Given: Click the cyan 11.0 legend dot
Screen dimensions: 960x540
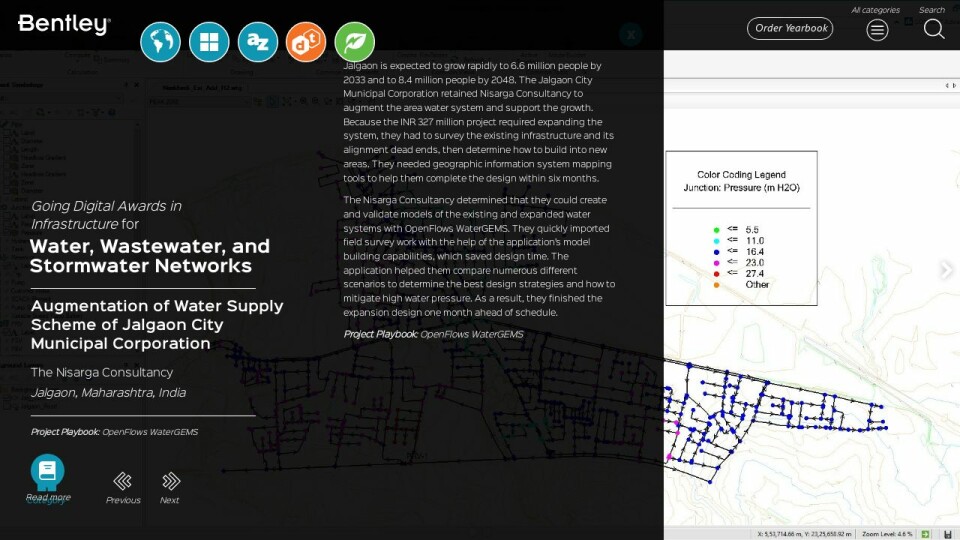Looking at the screenshot, I should click(716, 241).
